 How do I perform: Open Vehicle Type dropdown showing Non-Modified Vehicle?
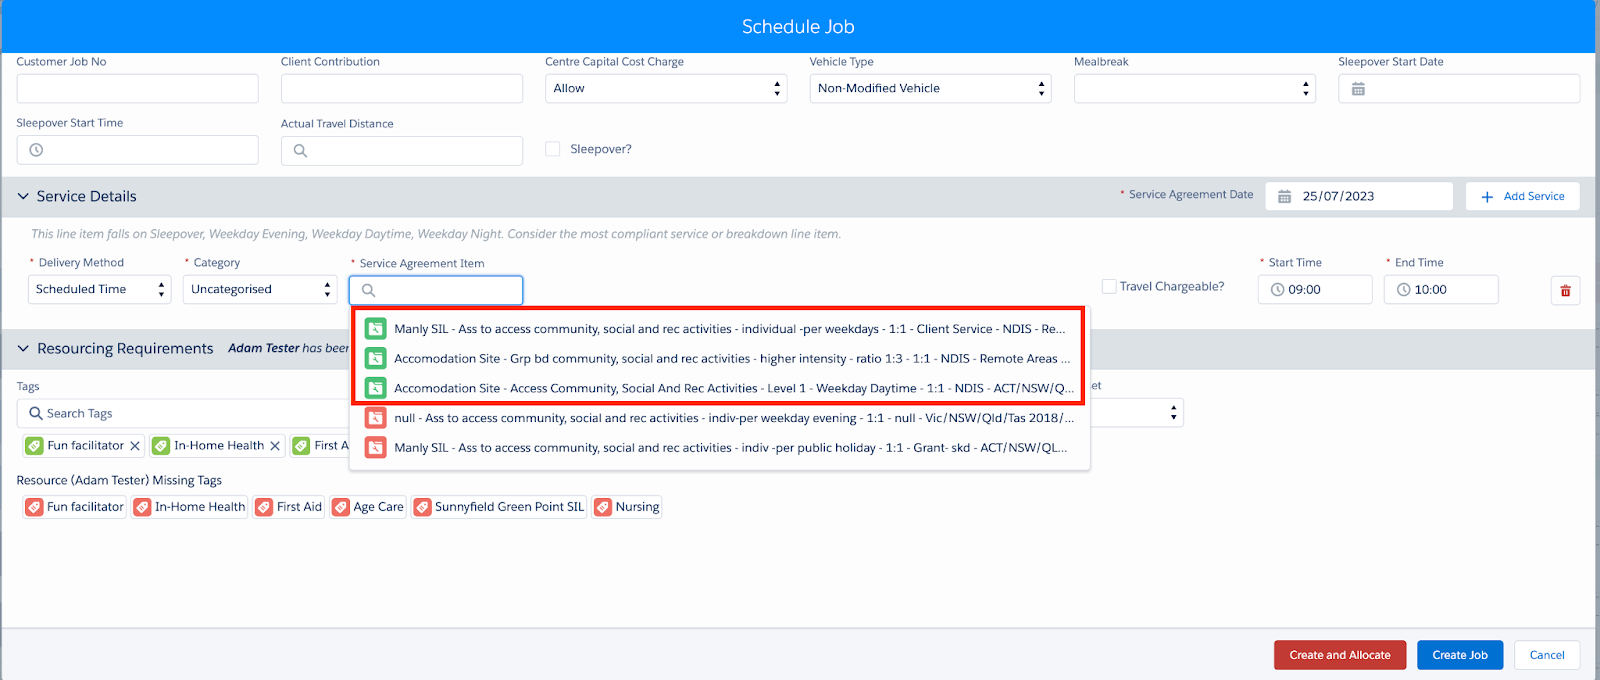coord(930,88)
